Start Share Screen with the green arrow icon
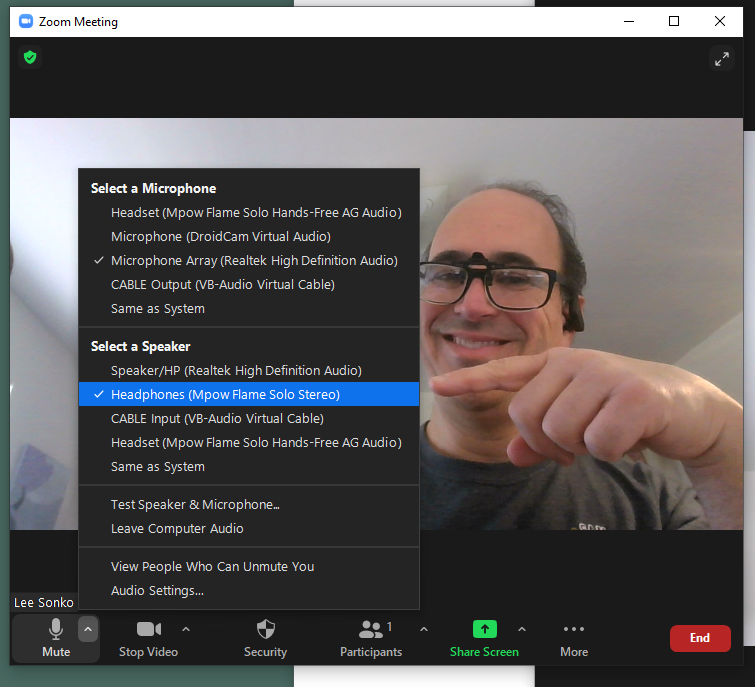The width and height of the screenshot is (755, 687). (484, 629)
